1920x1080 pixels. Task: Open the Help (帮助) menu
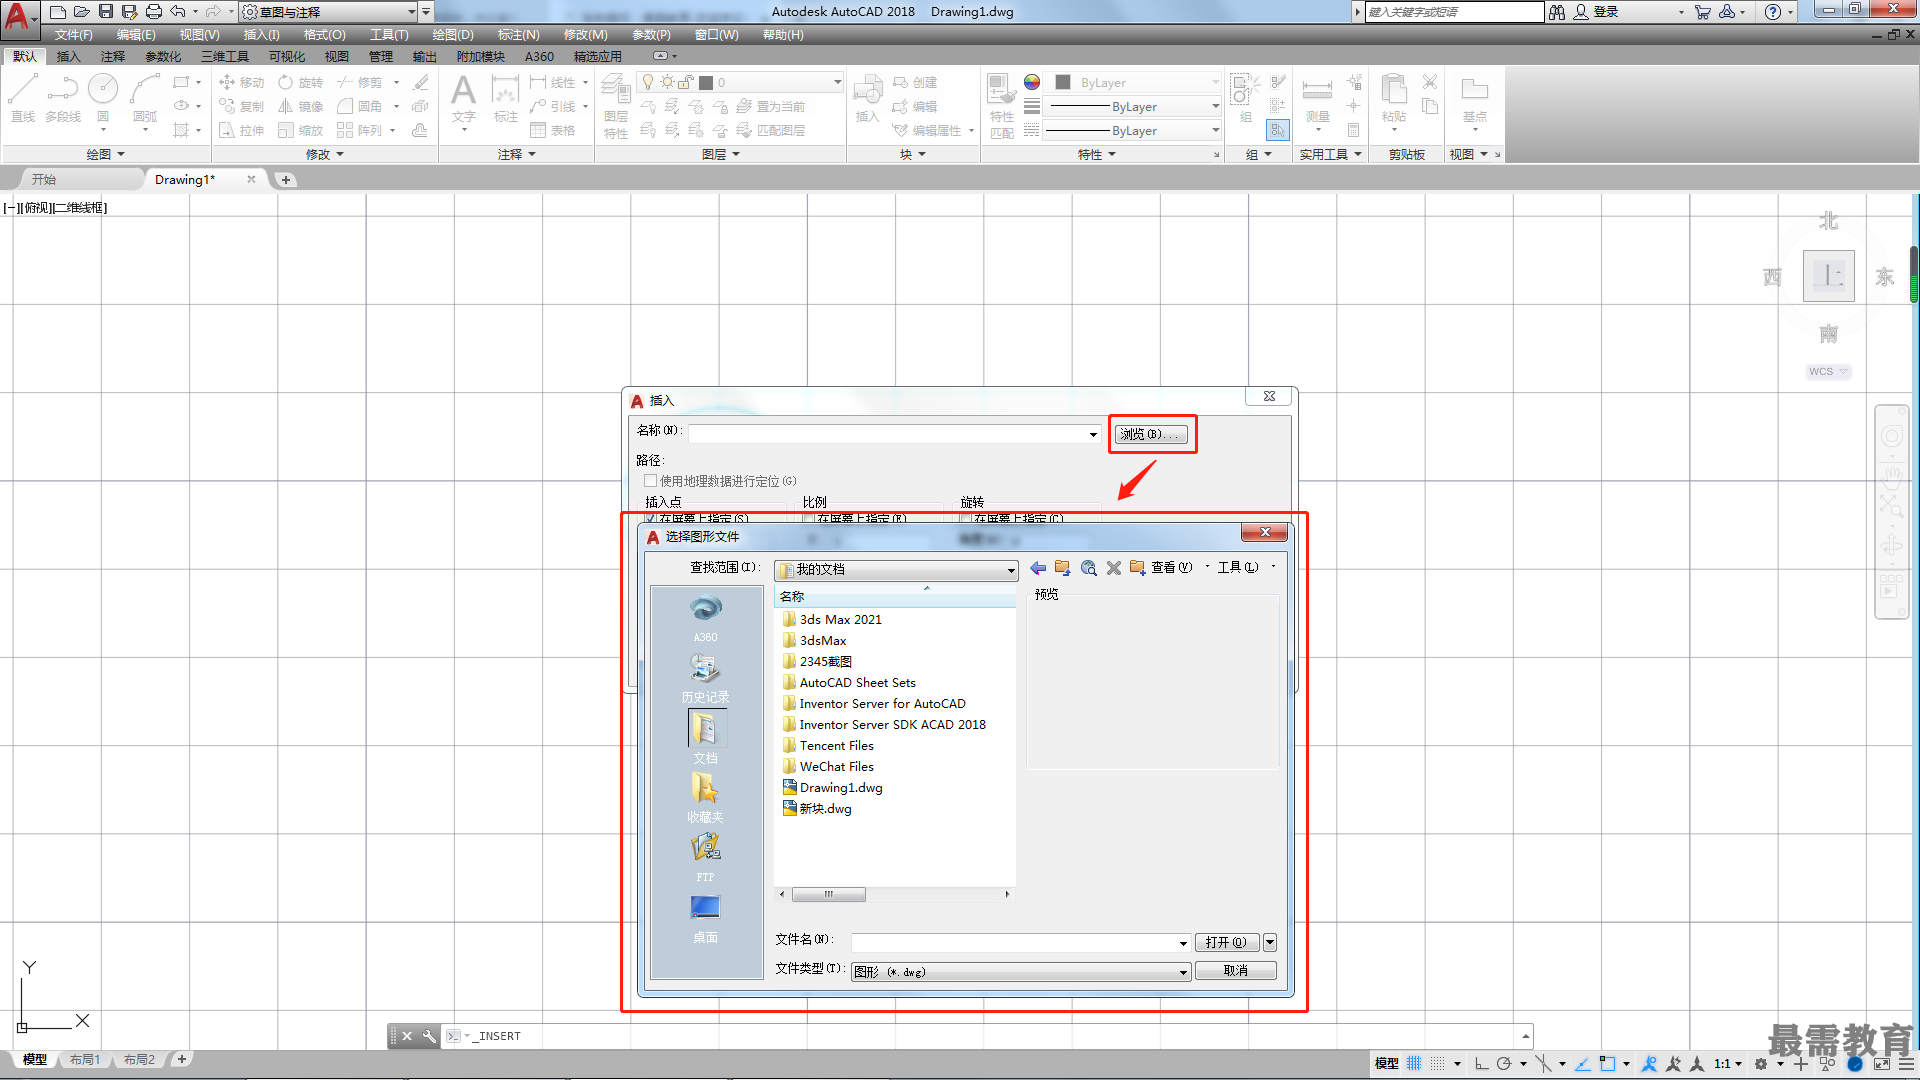pos(783,35)
